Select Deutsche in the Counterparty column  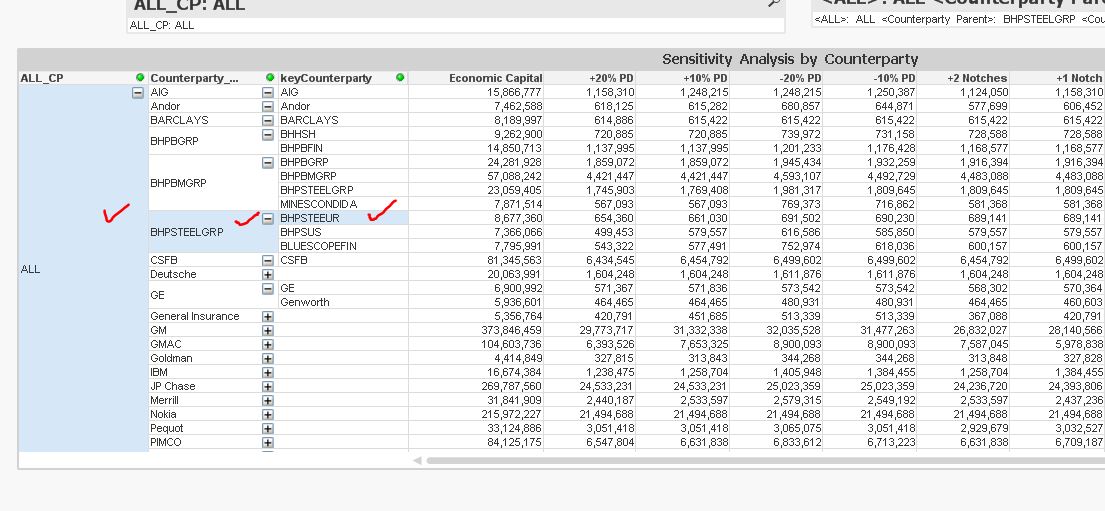pos(173,274)
